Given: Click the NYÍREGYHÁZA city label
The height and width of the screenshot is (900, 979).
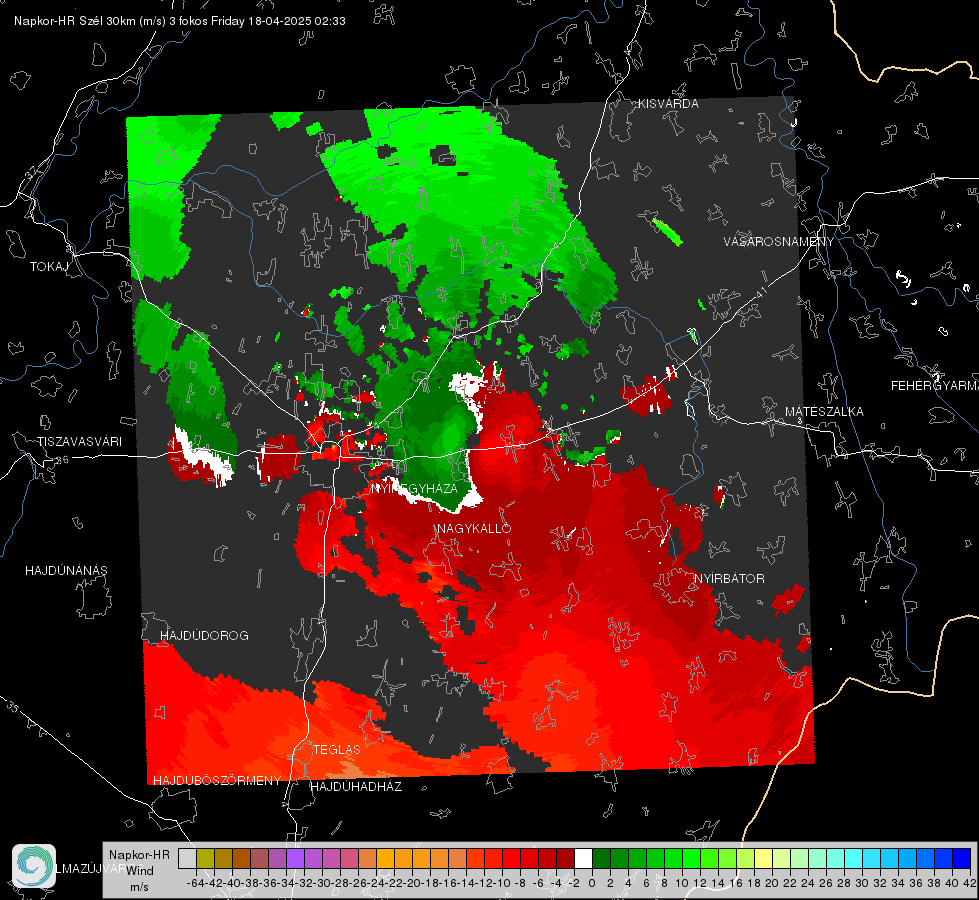Looking at the screenshot, I should [414, 488].
